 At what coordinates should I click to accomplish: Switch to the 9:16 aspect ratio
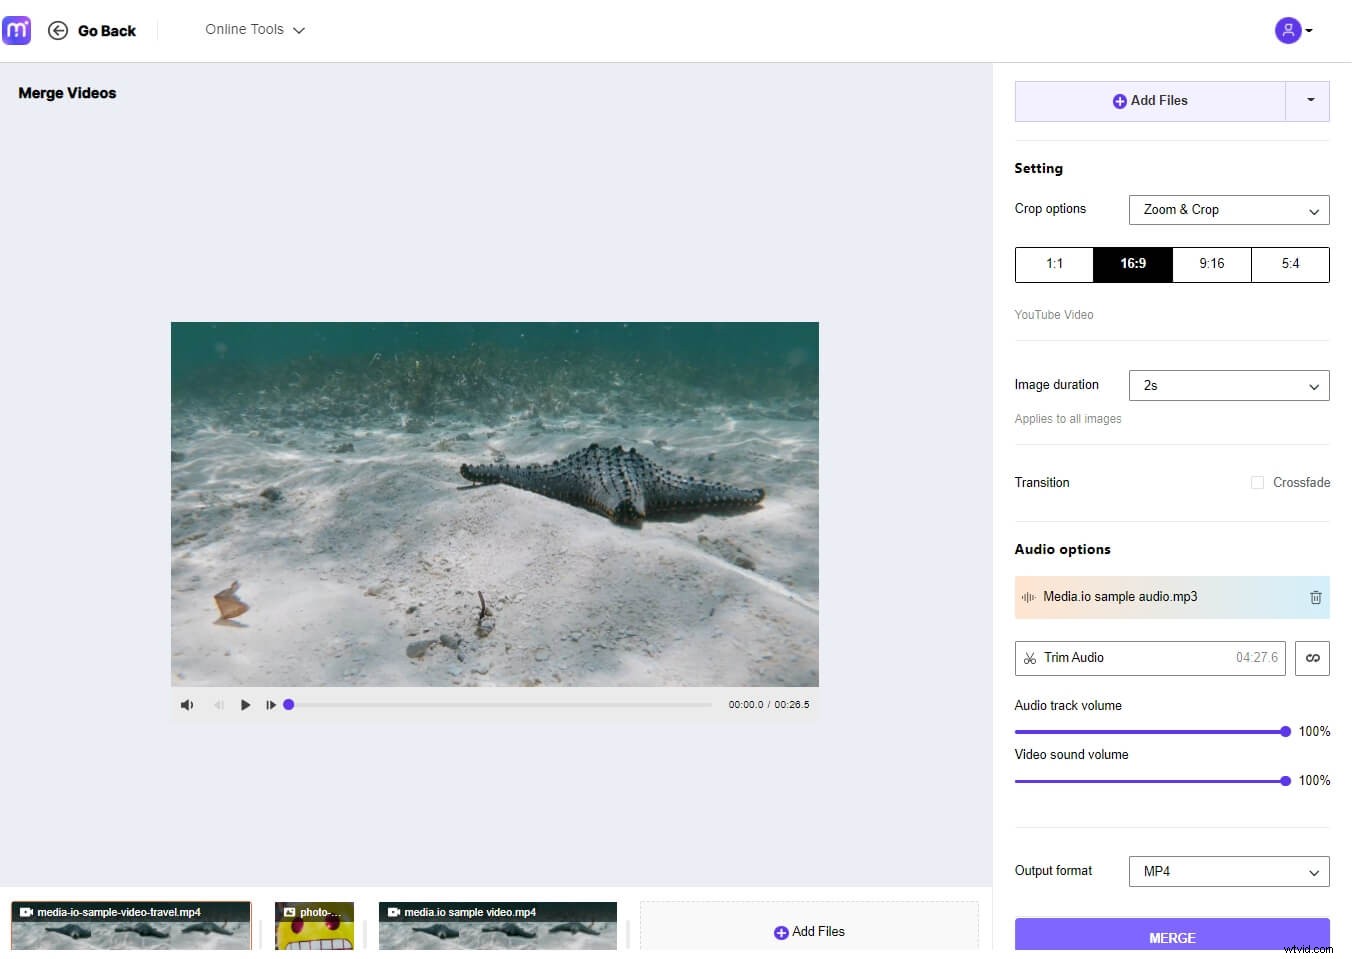[1211, 264]
